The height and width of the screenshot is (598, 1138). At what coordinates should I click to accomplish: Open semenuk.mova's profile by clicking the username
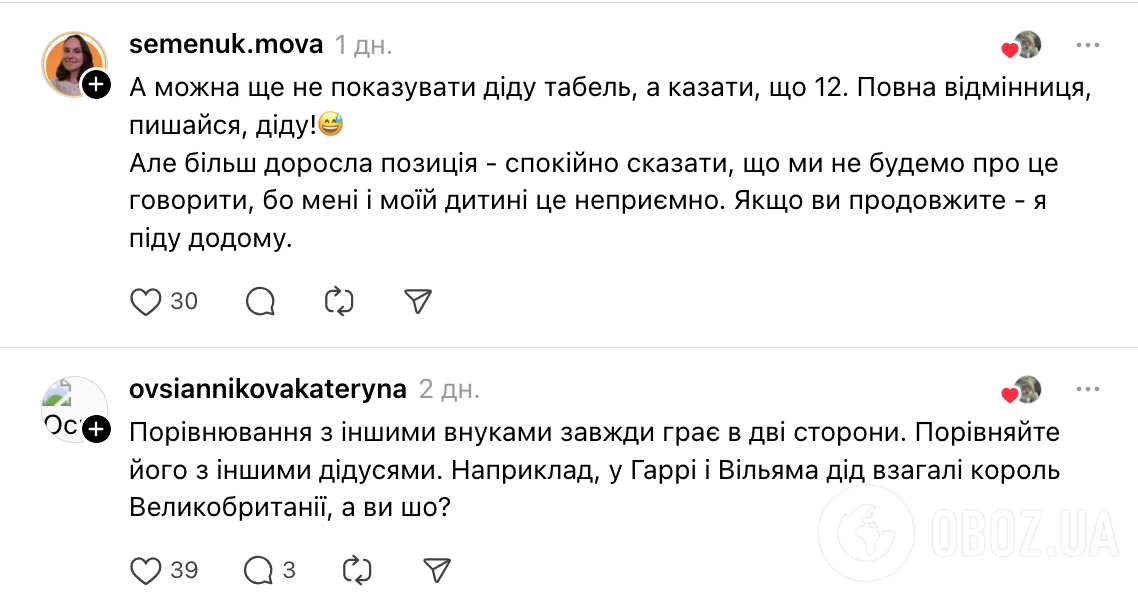(x=225, y=44)
